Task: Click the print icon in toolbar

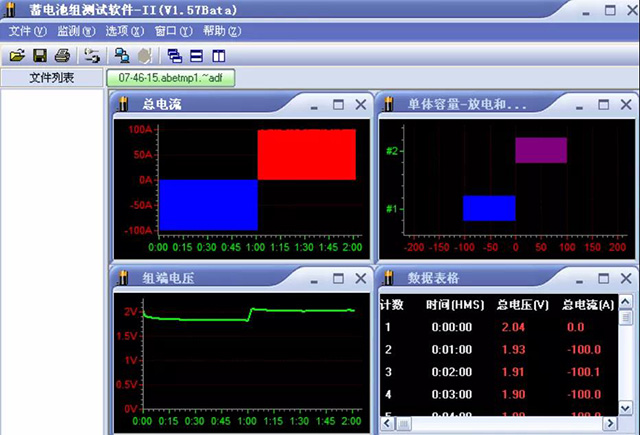Action: tap(63, 55)
